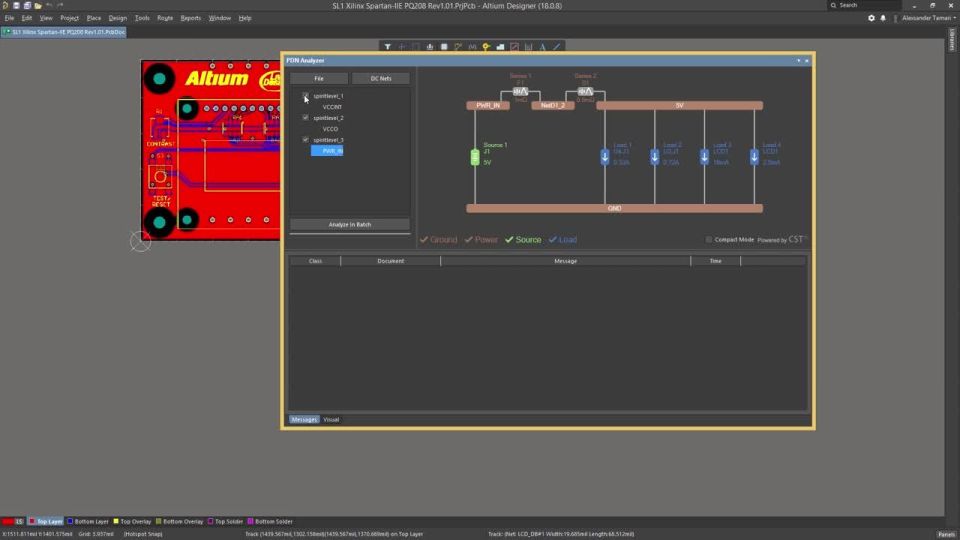The height and width of the screenshot is (540, 960).
Task: Open the Route menu
Action: (165, 18)
